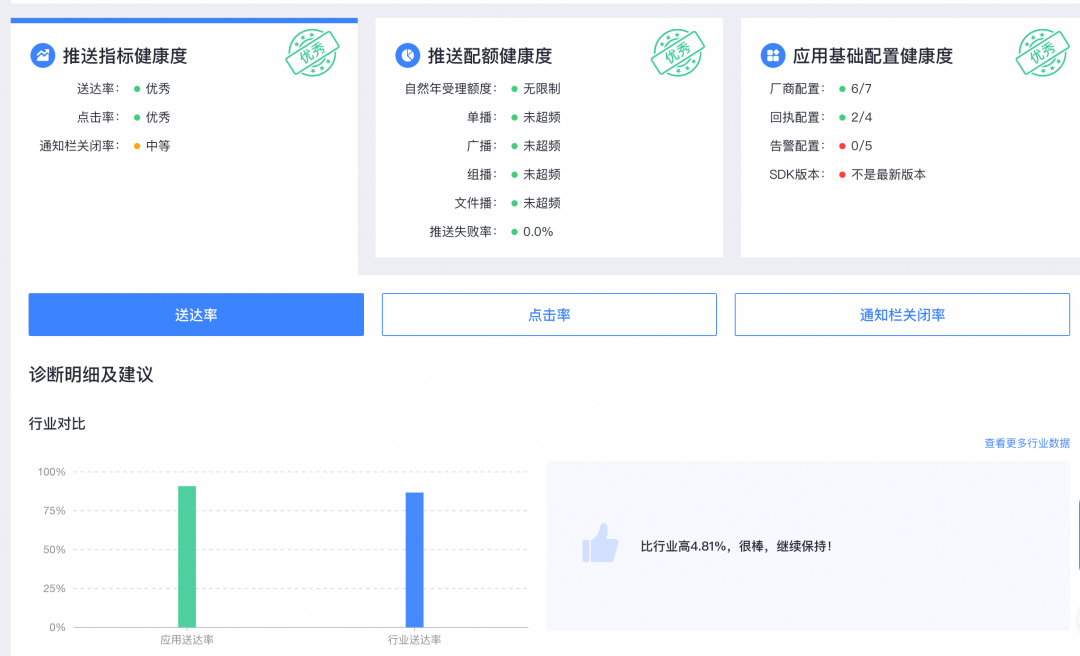
Task: Click the 75% y-axis label
Action: [x=54, y=511]
